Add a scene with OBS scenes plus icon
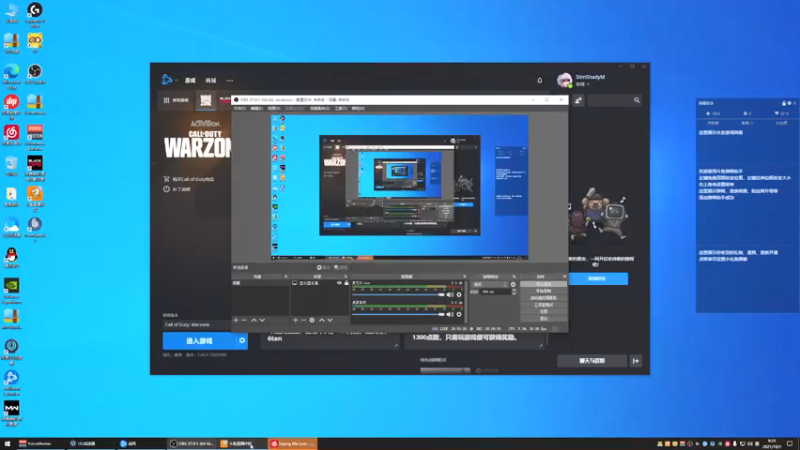Screen dimensions: 800x450 pyautogui.click(x=236, y=320)
